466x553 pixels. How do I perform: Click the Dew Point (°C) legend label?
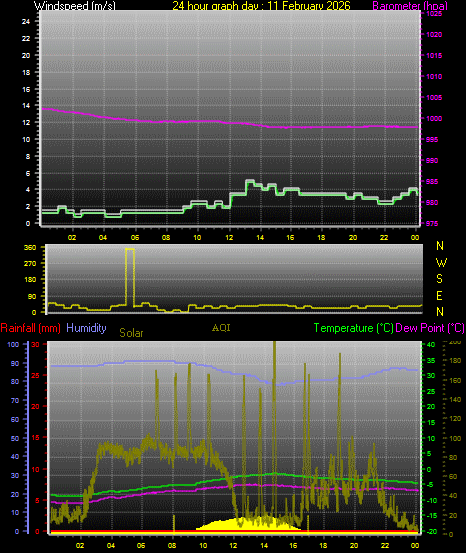pyautogui.click(x=430, y=328)
